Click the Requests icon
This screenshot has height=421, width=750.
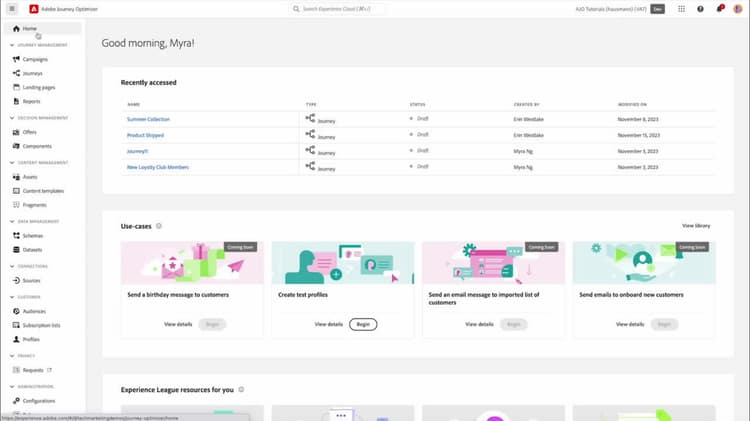16,370
